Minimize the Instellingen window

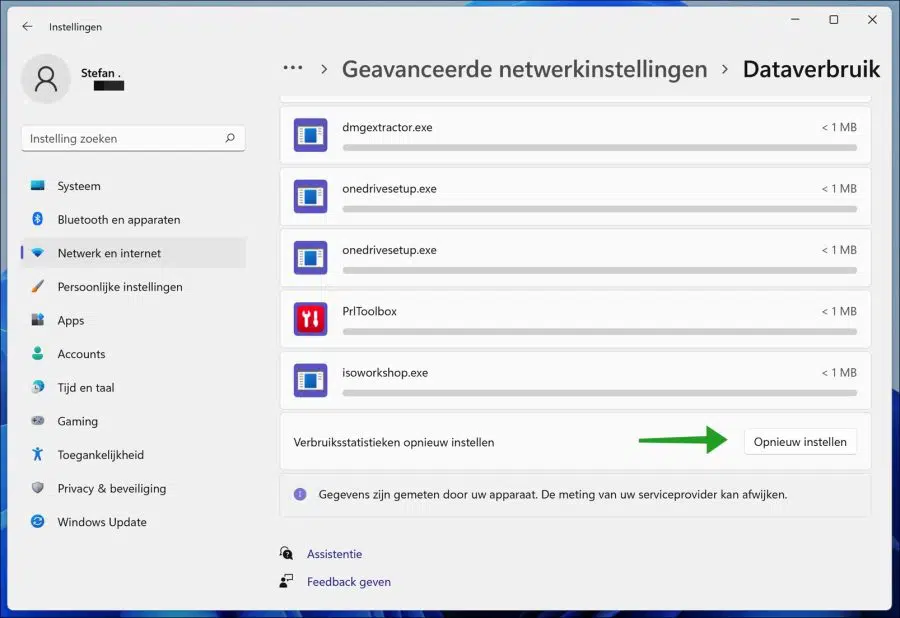[795, 20]
